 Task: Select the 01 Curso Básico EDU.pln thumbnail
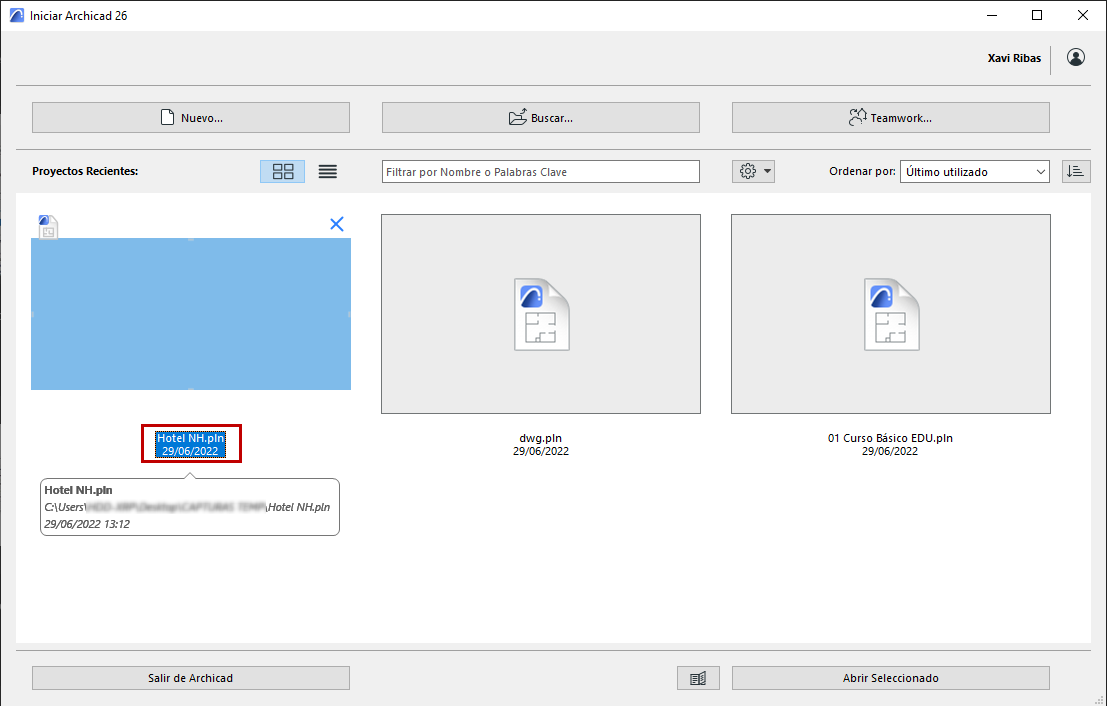pos(891,314)
